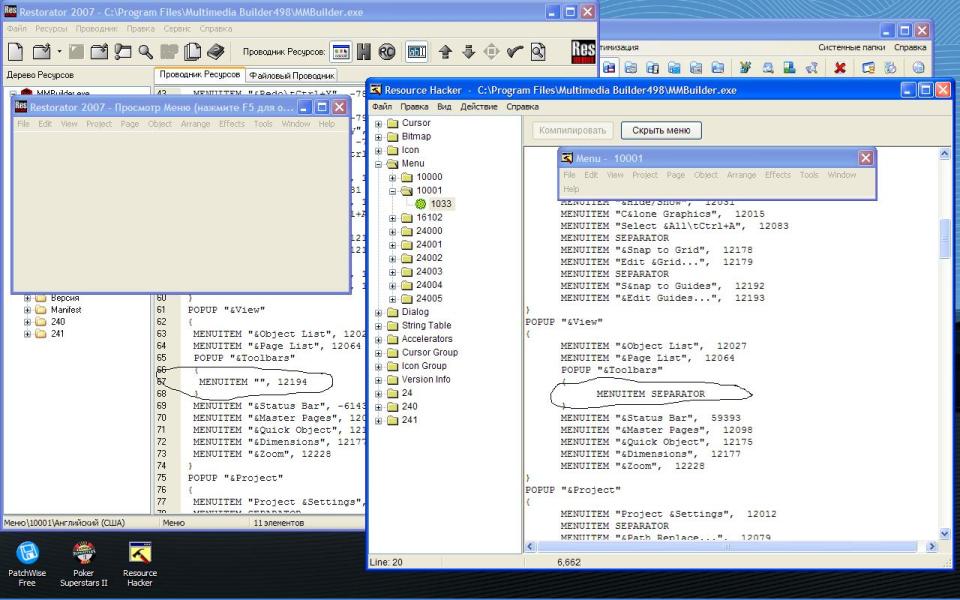Open the Poker Superstars II desktop icon
This screenshot has height=600, width=960.
83,564
